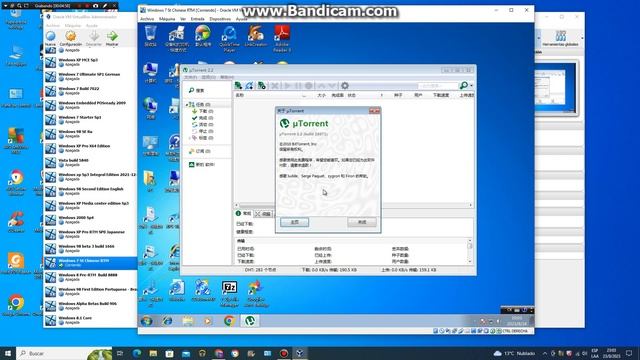Switch to Trackers tab in µTorrent detail pane

(263, 214)
